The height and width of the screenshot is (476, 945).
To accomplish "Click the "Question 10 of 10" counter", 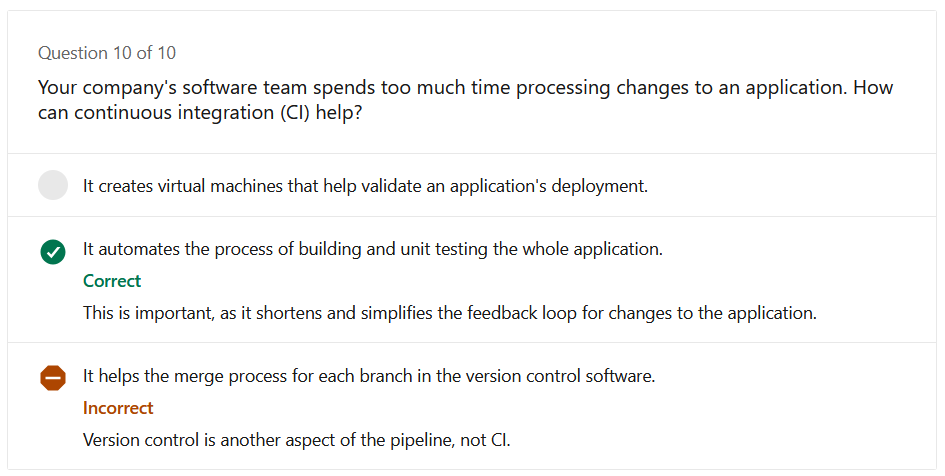I will (x=107, y=53).
